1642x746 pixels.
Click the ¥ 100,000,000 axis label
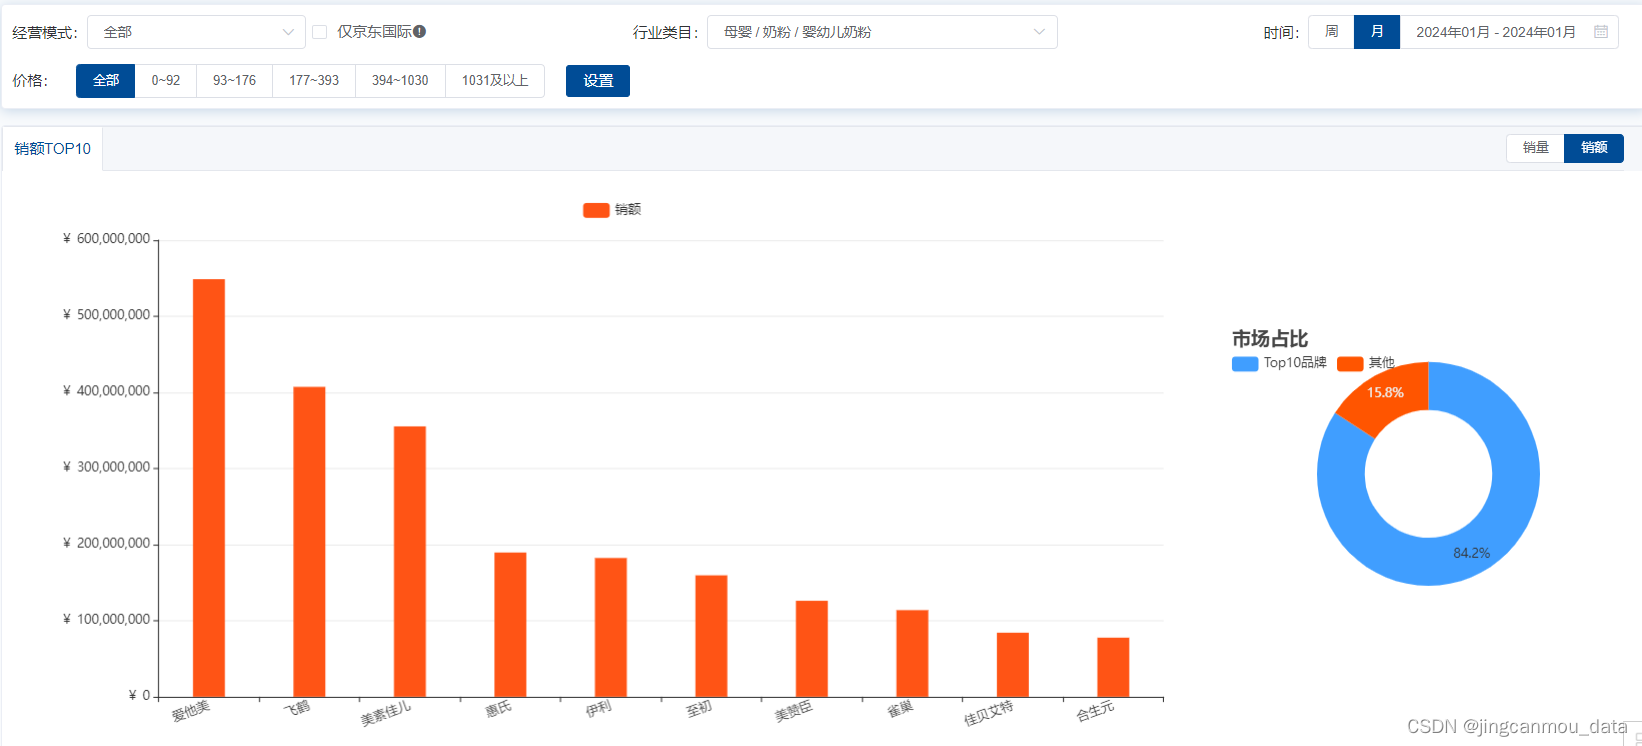(x=106, y=620)
